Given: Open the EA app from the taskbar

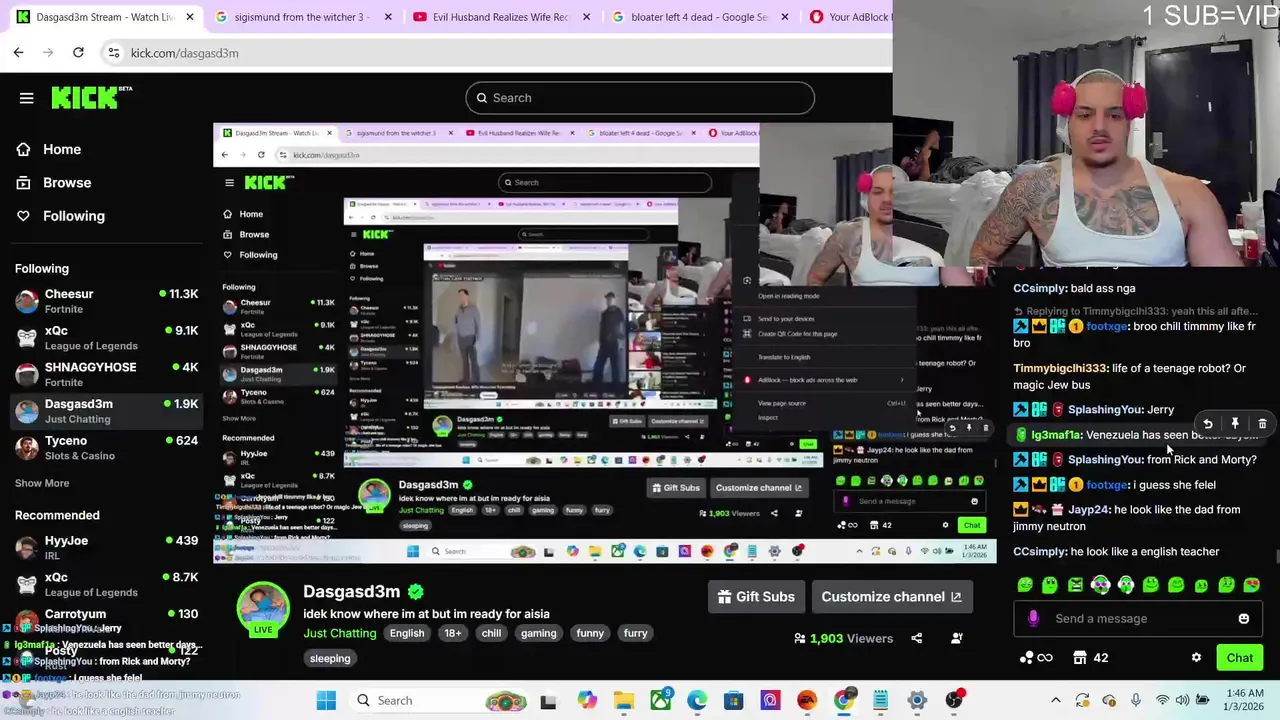Looking at the screenshot, I should pos(807,700).
